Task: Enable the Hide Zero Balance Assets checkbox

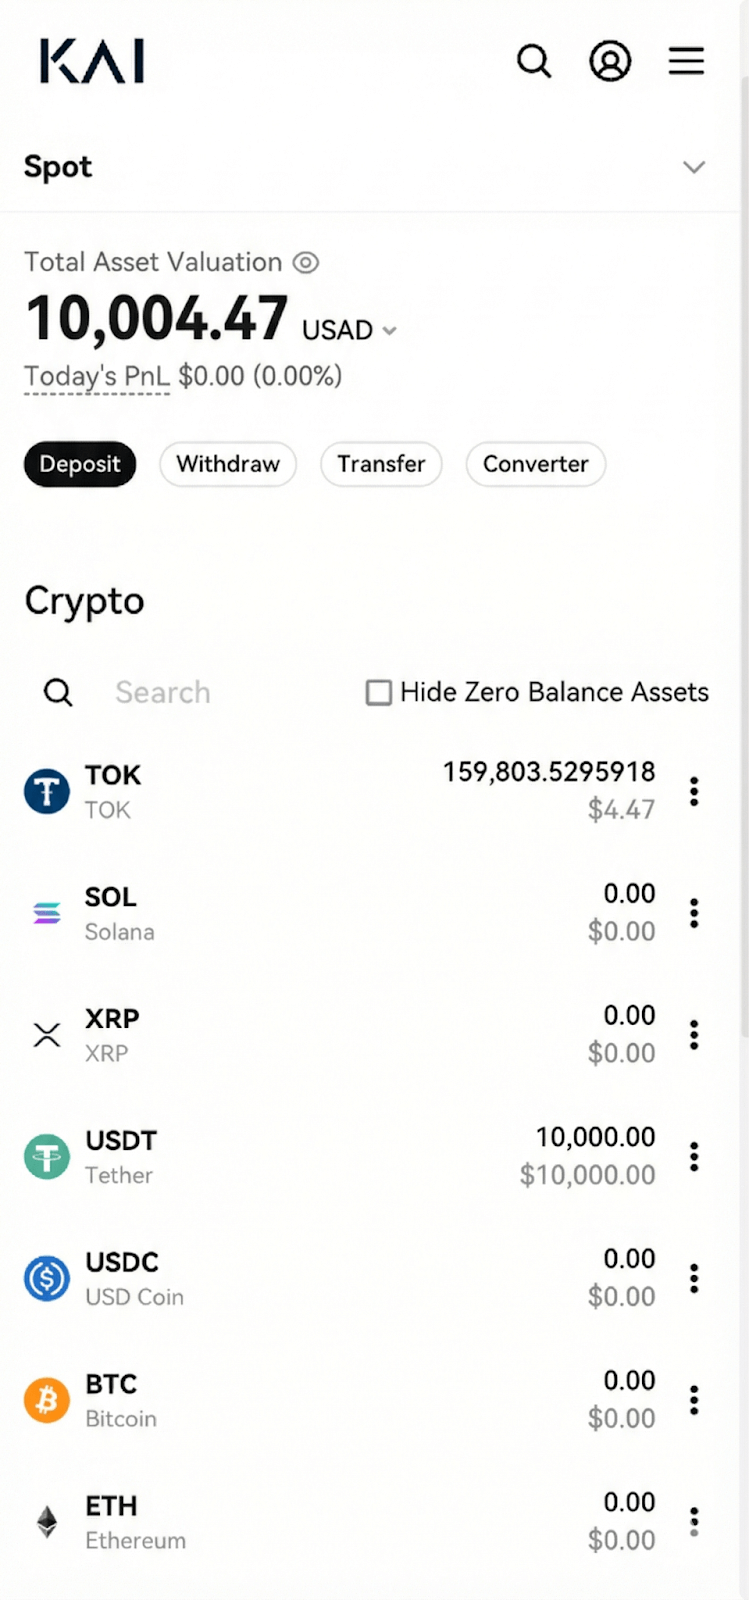Action: (x=379, y=692)
